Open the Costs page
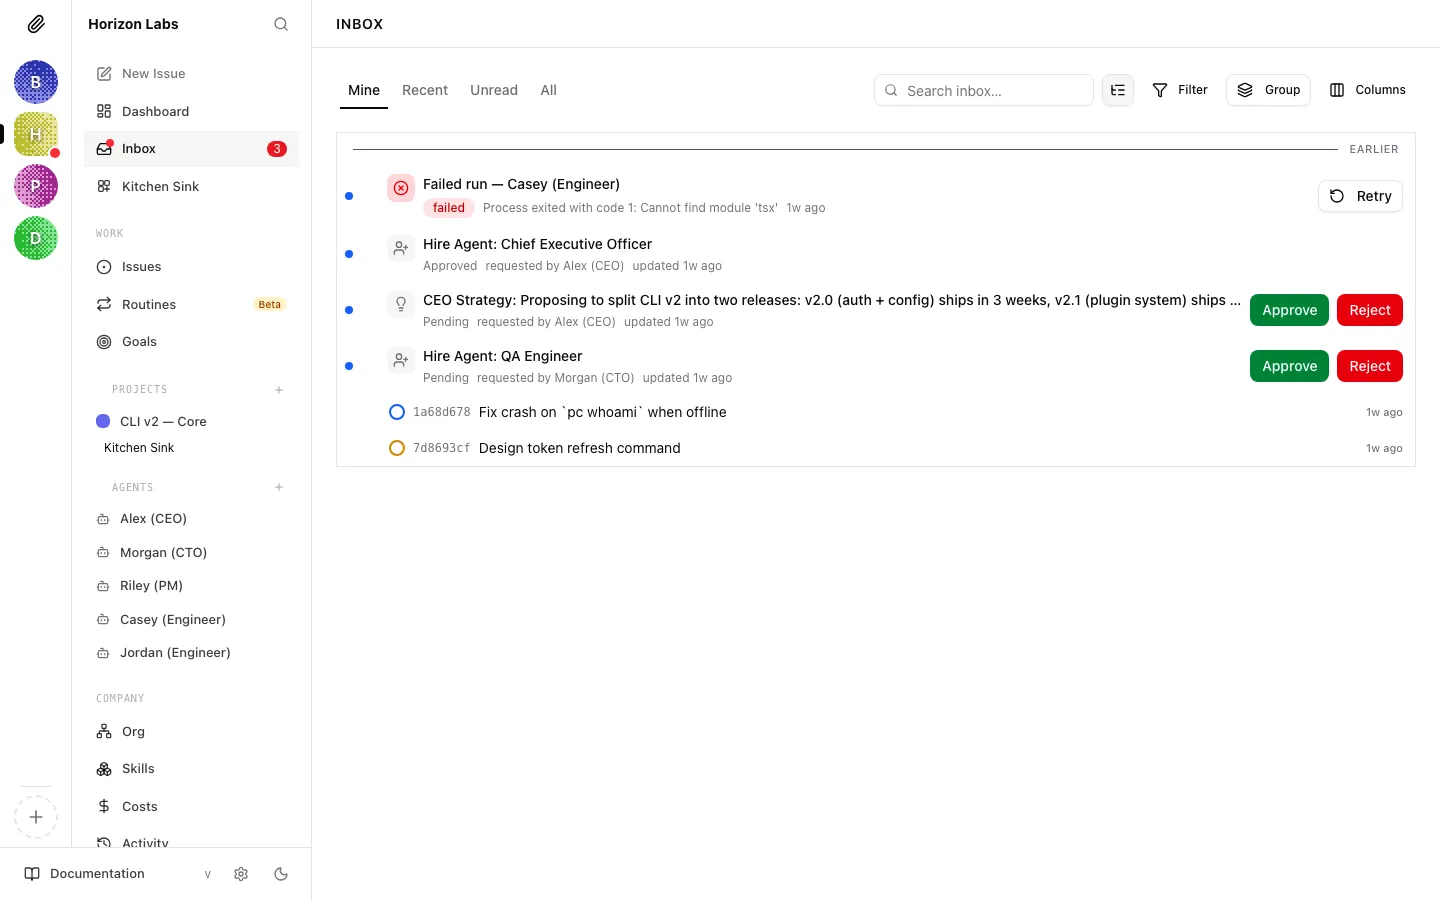Viewport: 1440px width, 900px height. (191, 807)
